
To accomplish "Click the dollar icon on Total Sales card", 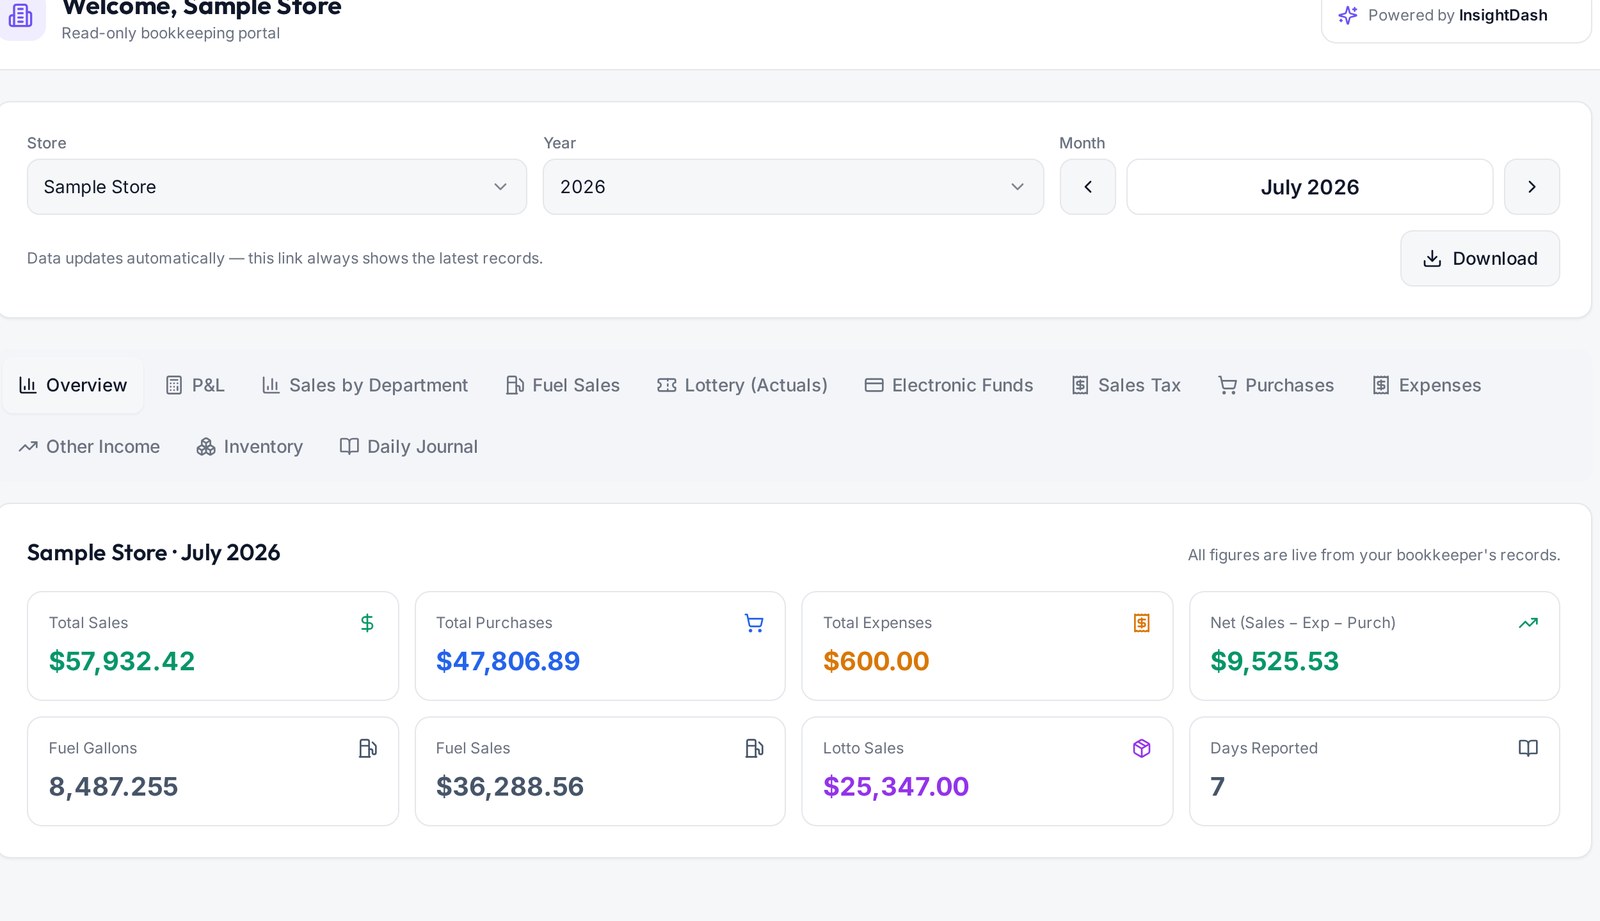I will pos(367,623).
